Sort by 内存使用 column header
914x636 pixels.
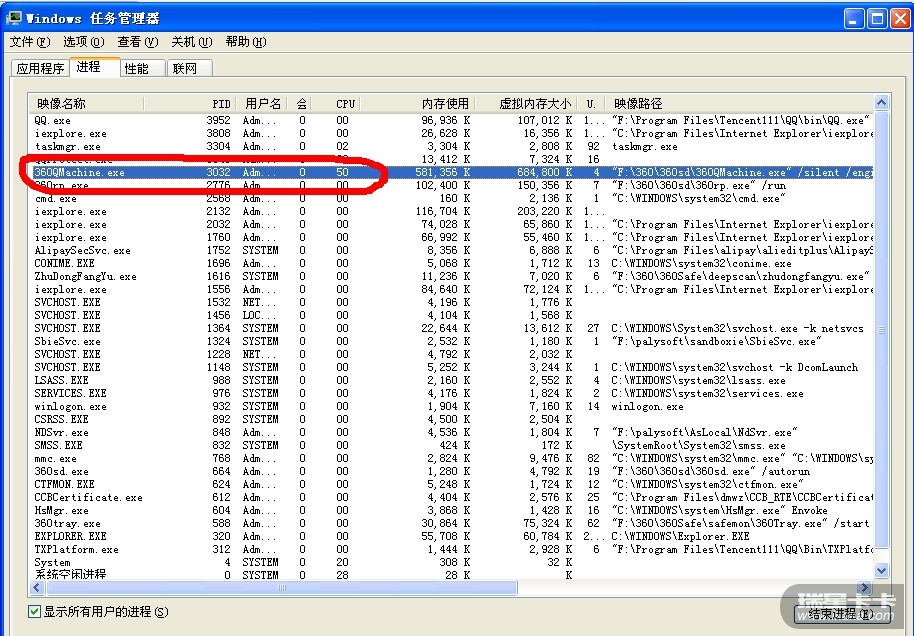click(418, 104)
